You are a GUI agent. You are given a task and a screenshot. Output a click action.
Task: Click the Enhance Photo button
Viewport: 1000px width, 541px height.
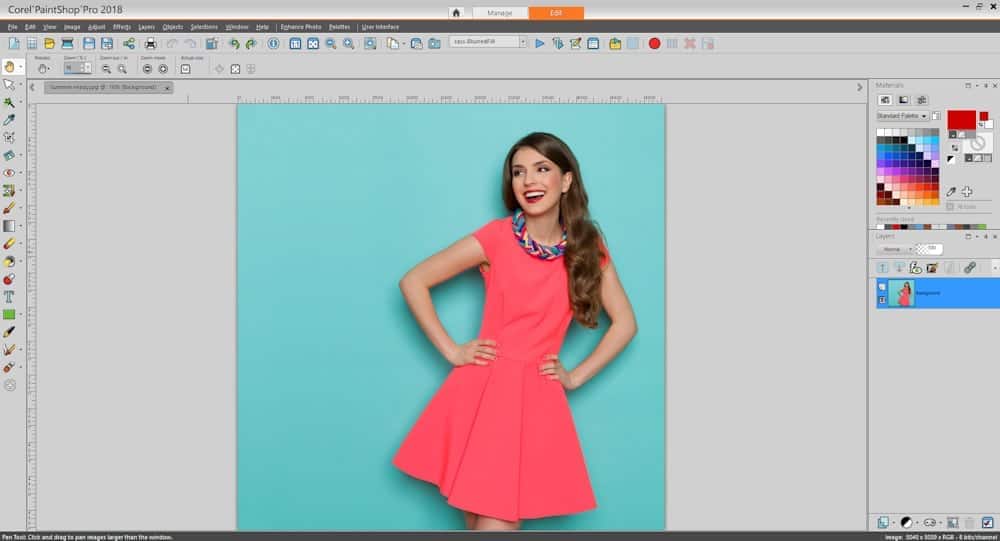pos(301,27)
